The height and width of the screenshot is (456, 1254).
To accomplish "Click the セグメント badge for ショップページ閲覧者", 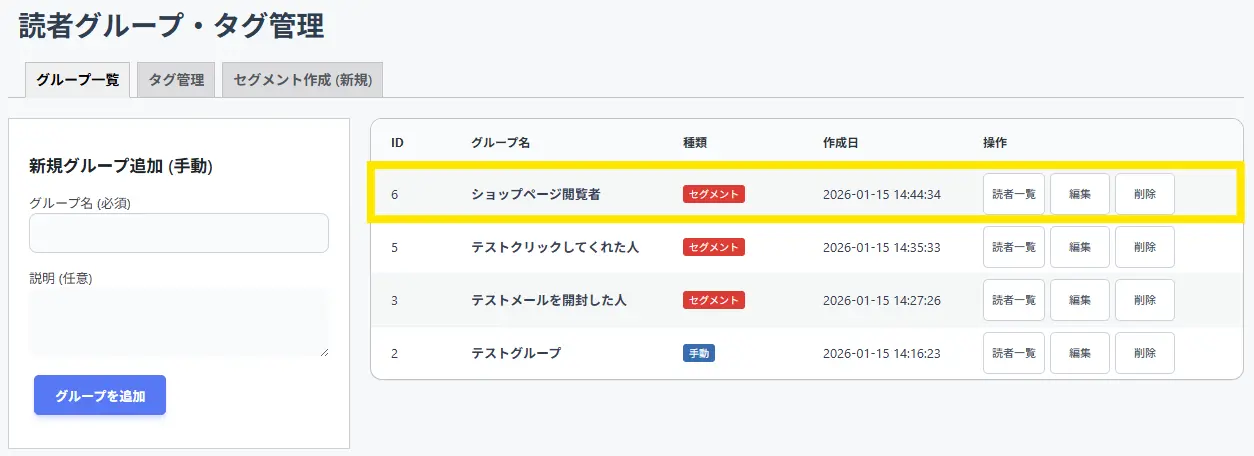I will point(713,194).
